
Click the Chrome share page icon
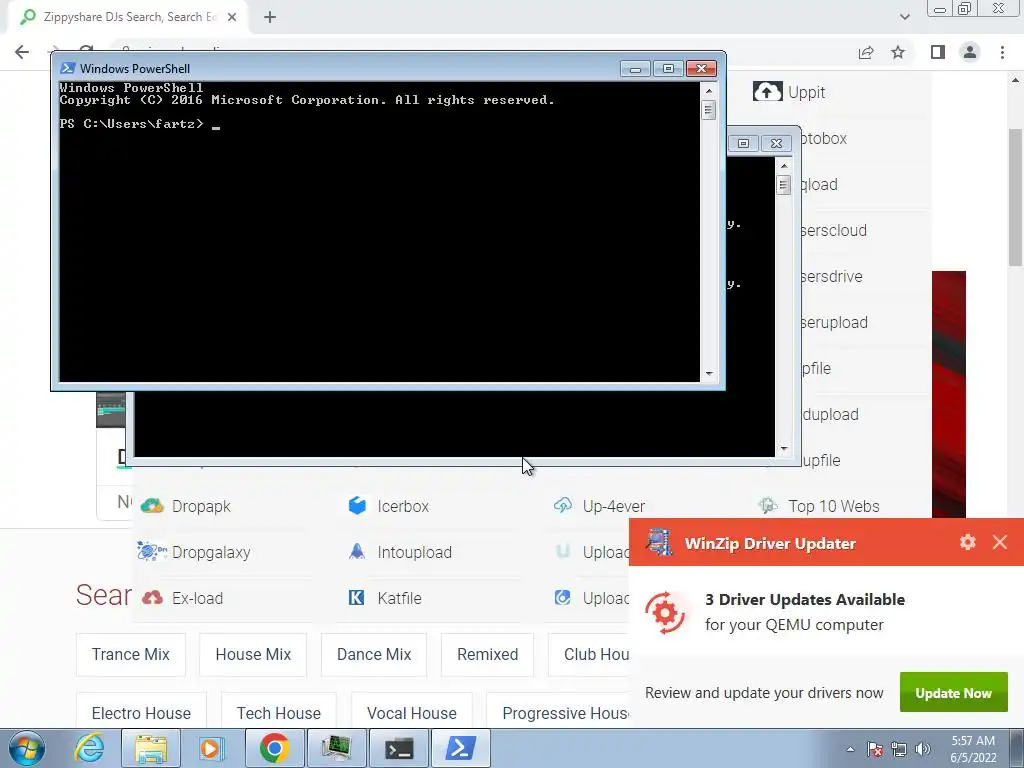[866, 52]
